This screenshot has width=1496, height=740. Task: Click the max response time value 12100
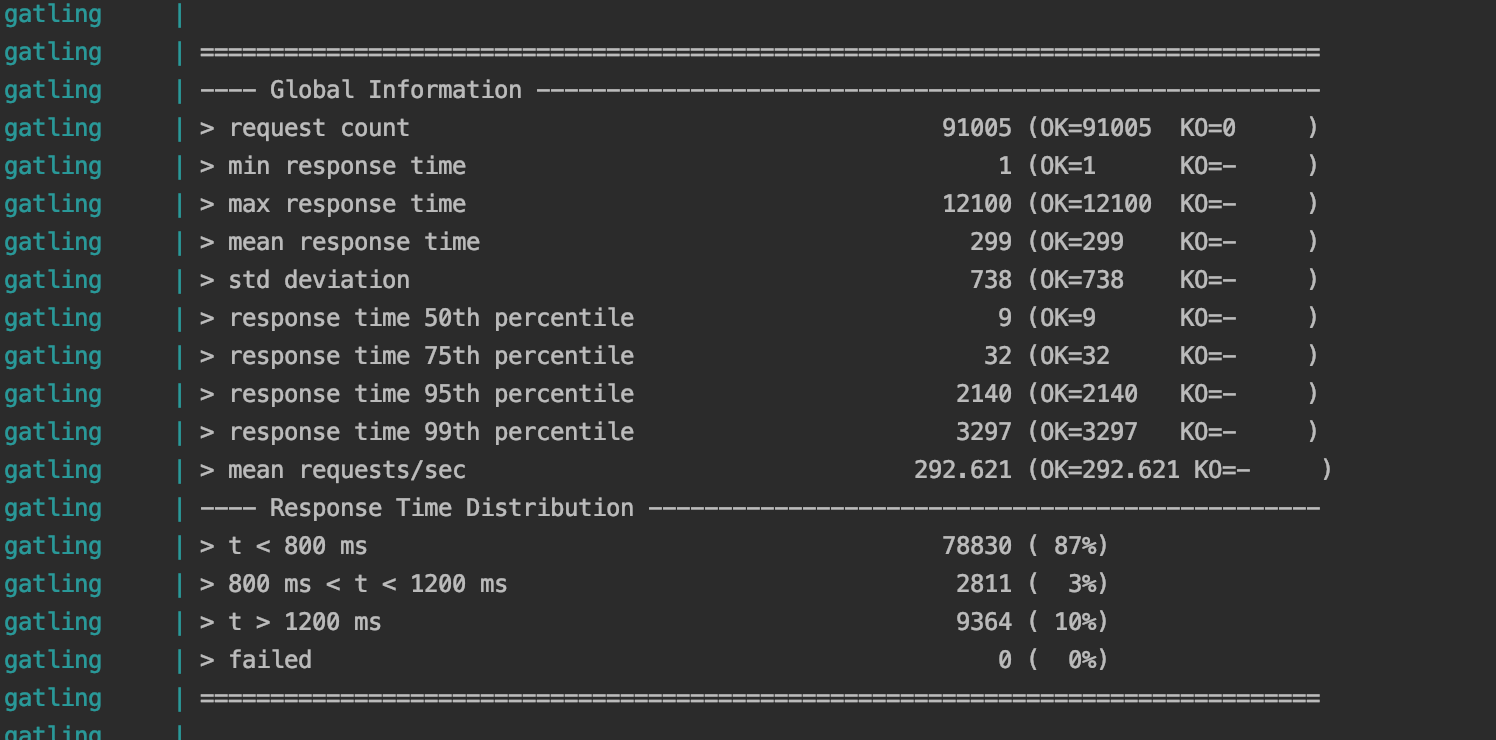pos(976,204)
